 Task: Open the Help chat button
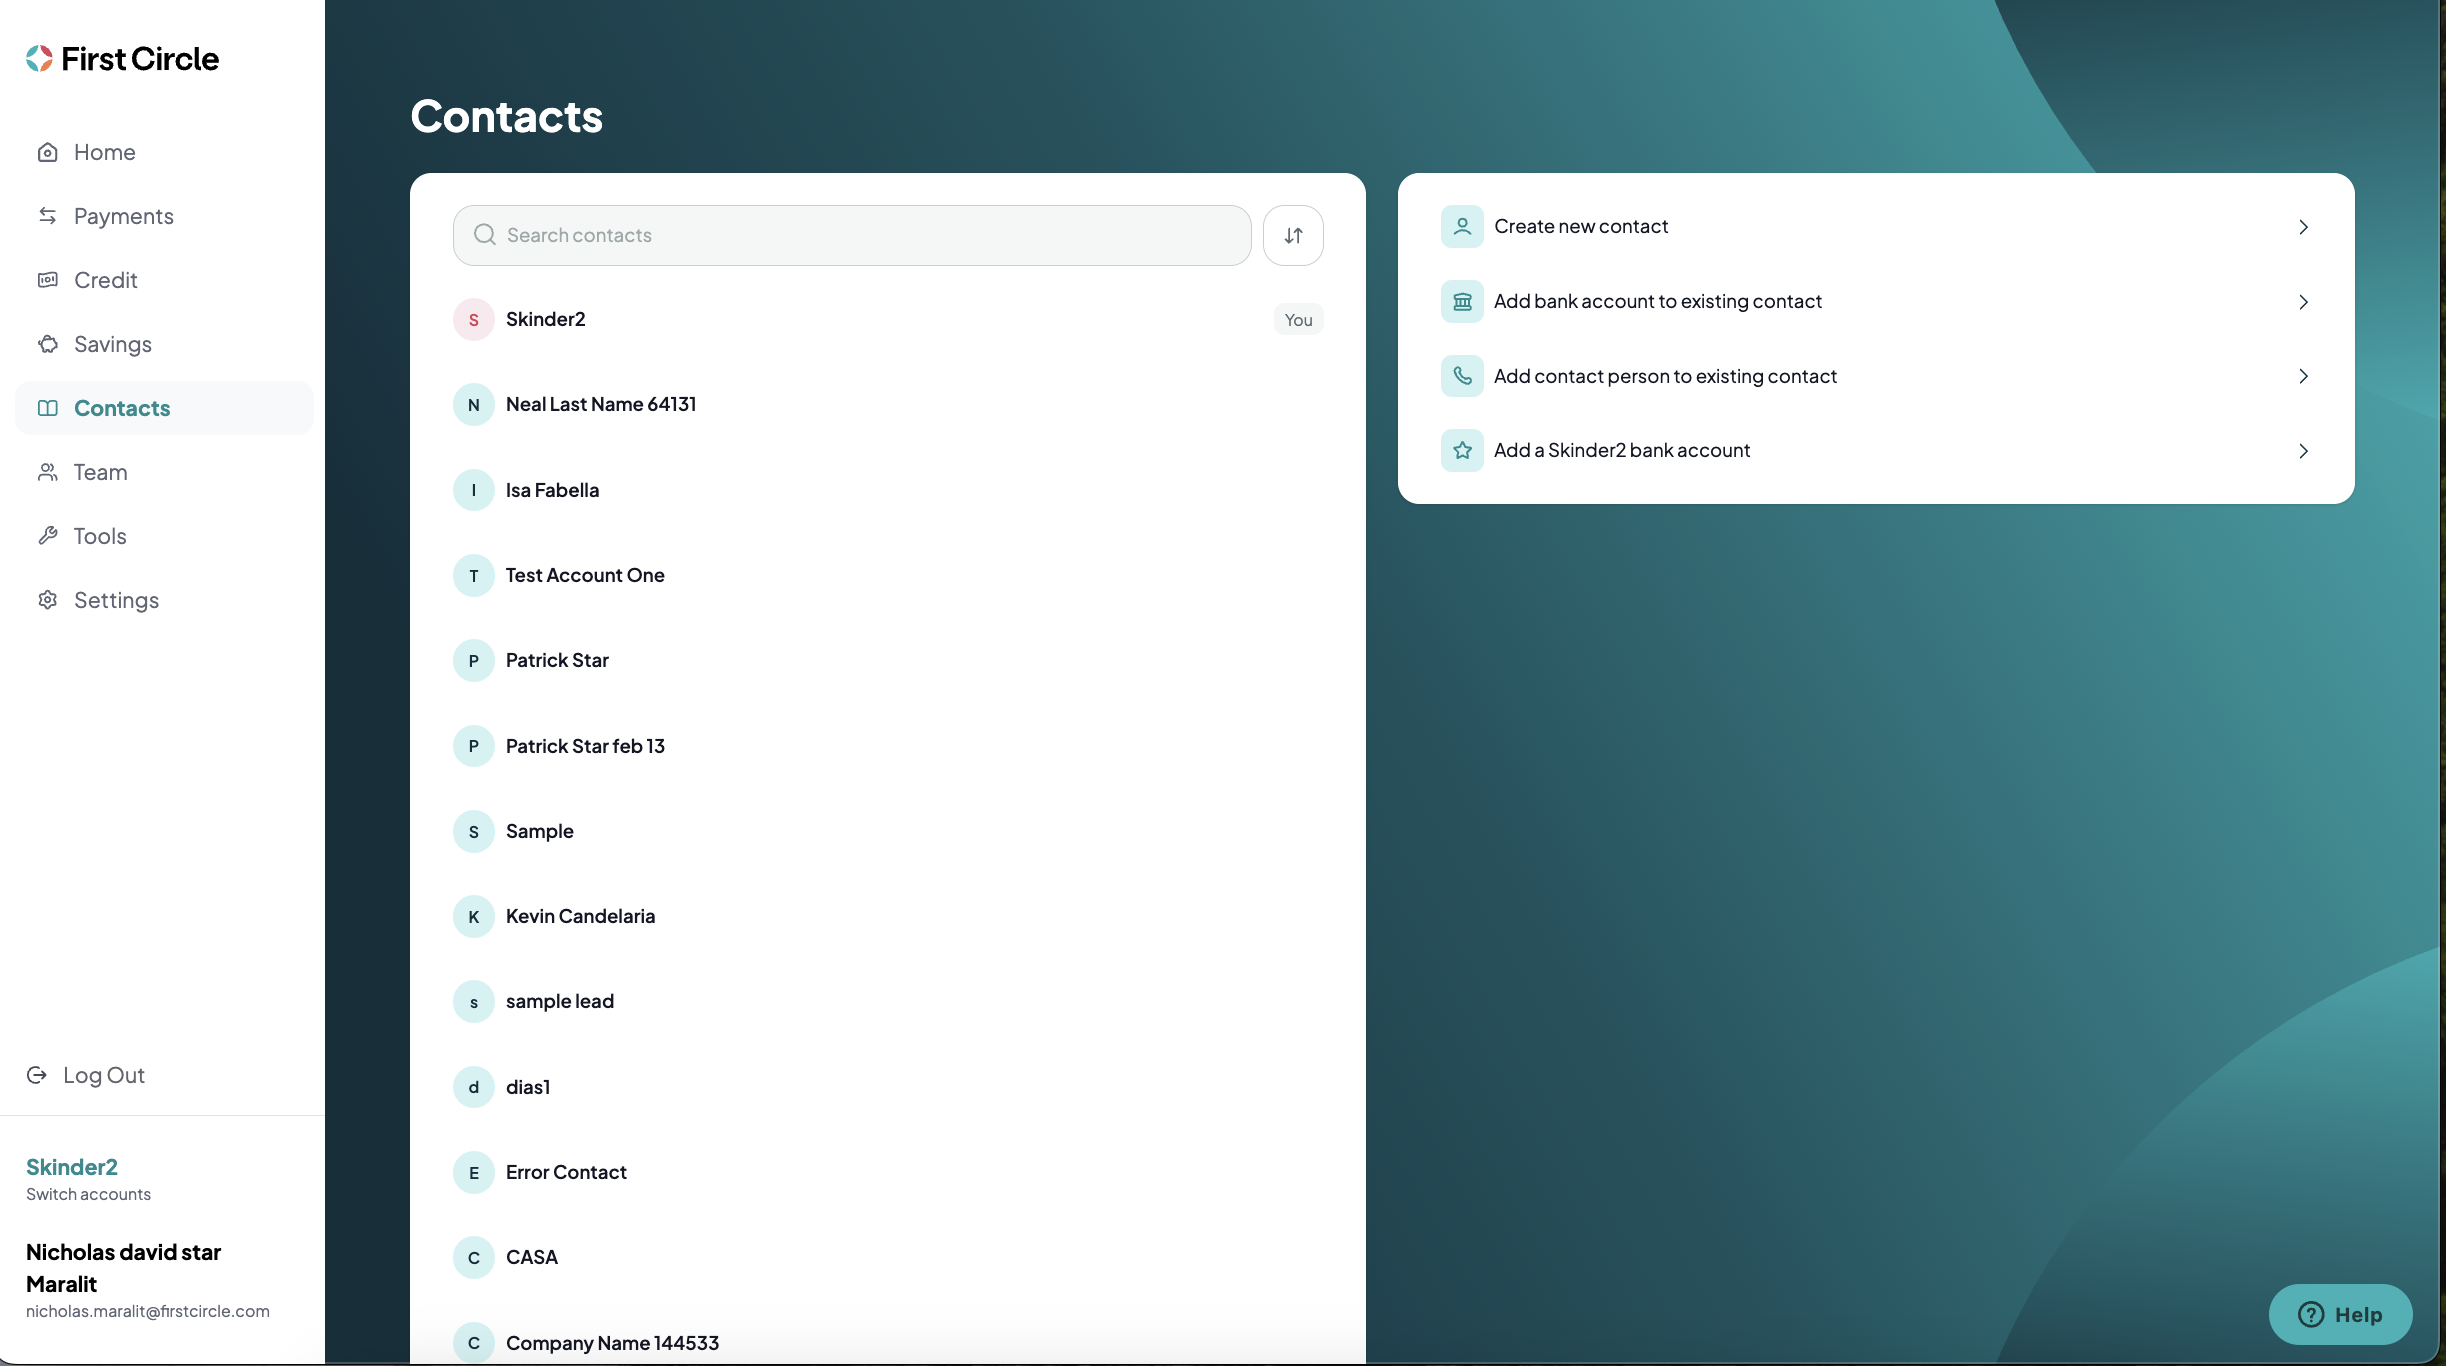coord(2339,1314)
